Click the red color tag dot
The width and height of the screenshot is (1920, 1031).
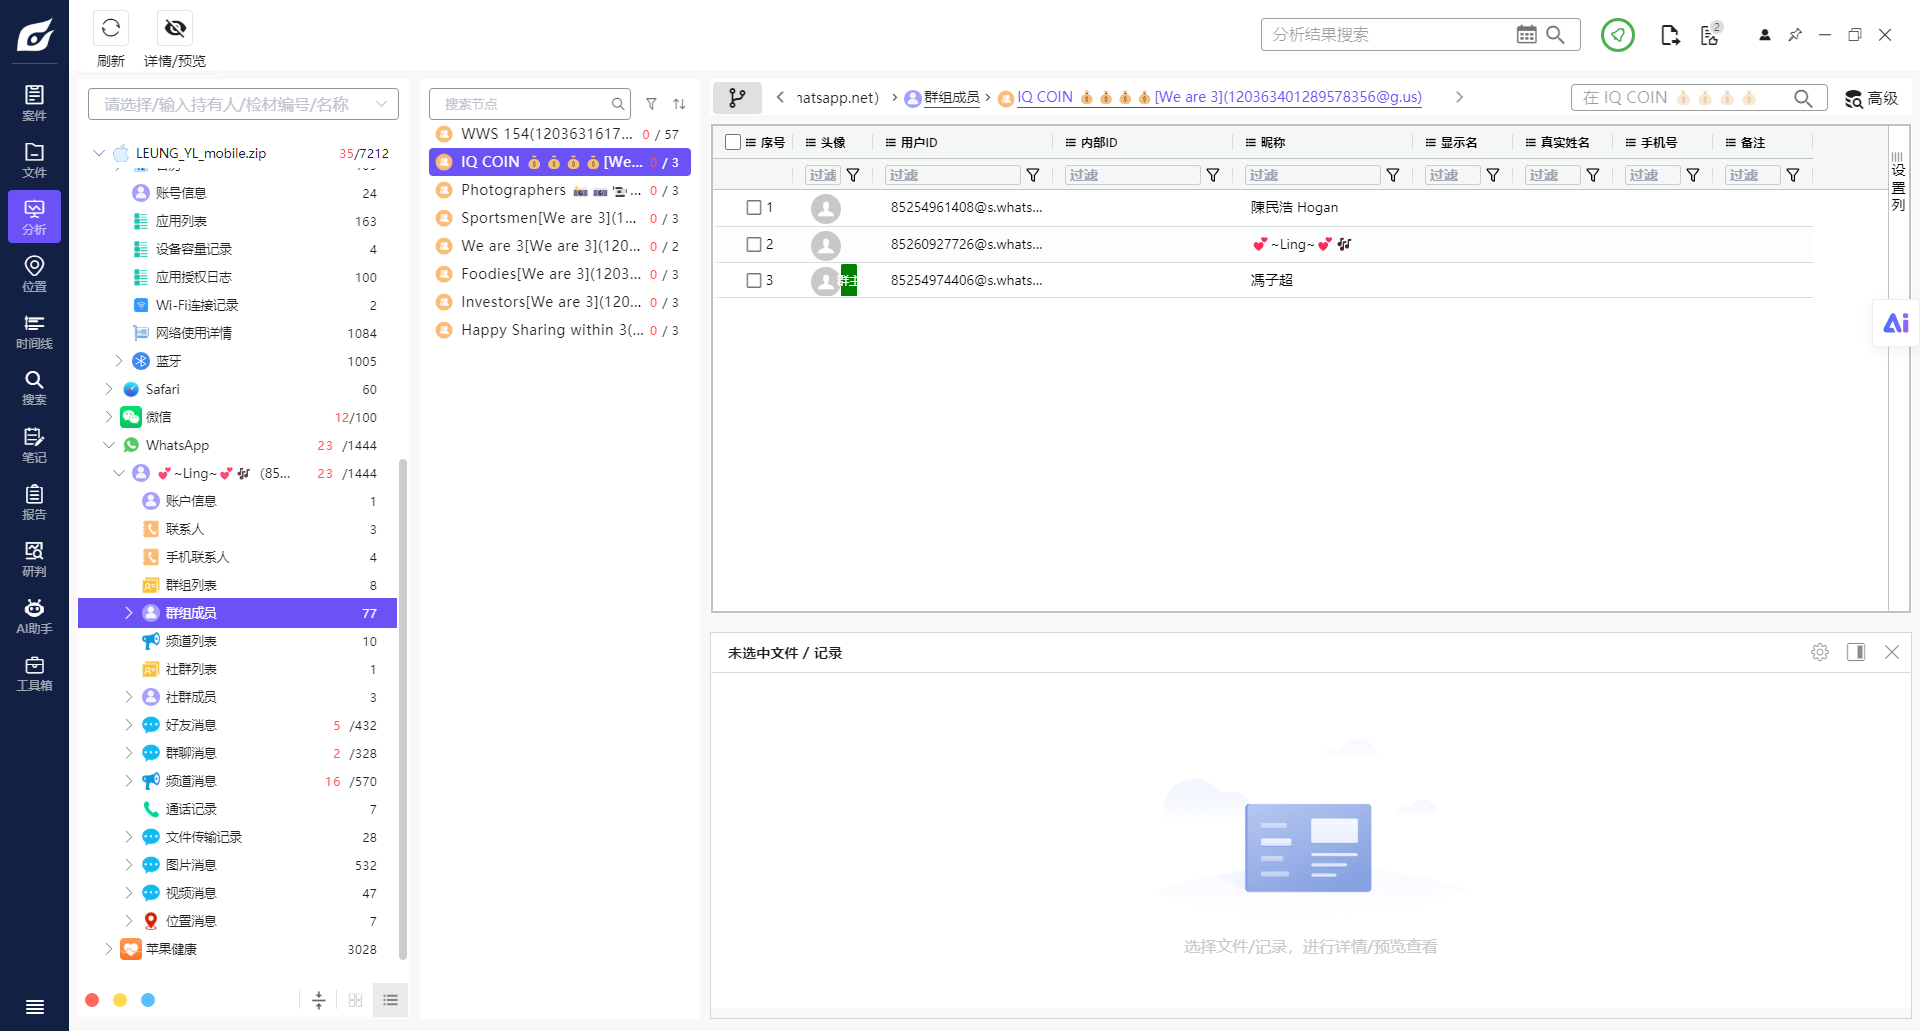tap(92, 1000)
